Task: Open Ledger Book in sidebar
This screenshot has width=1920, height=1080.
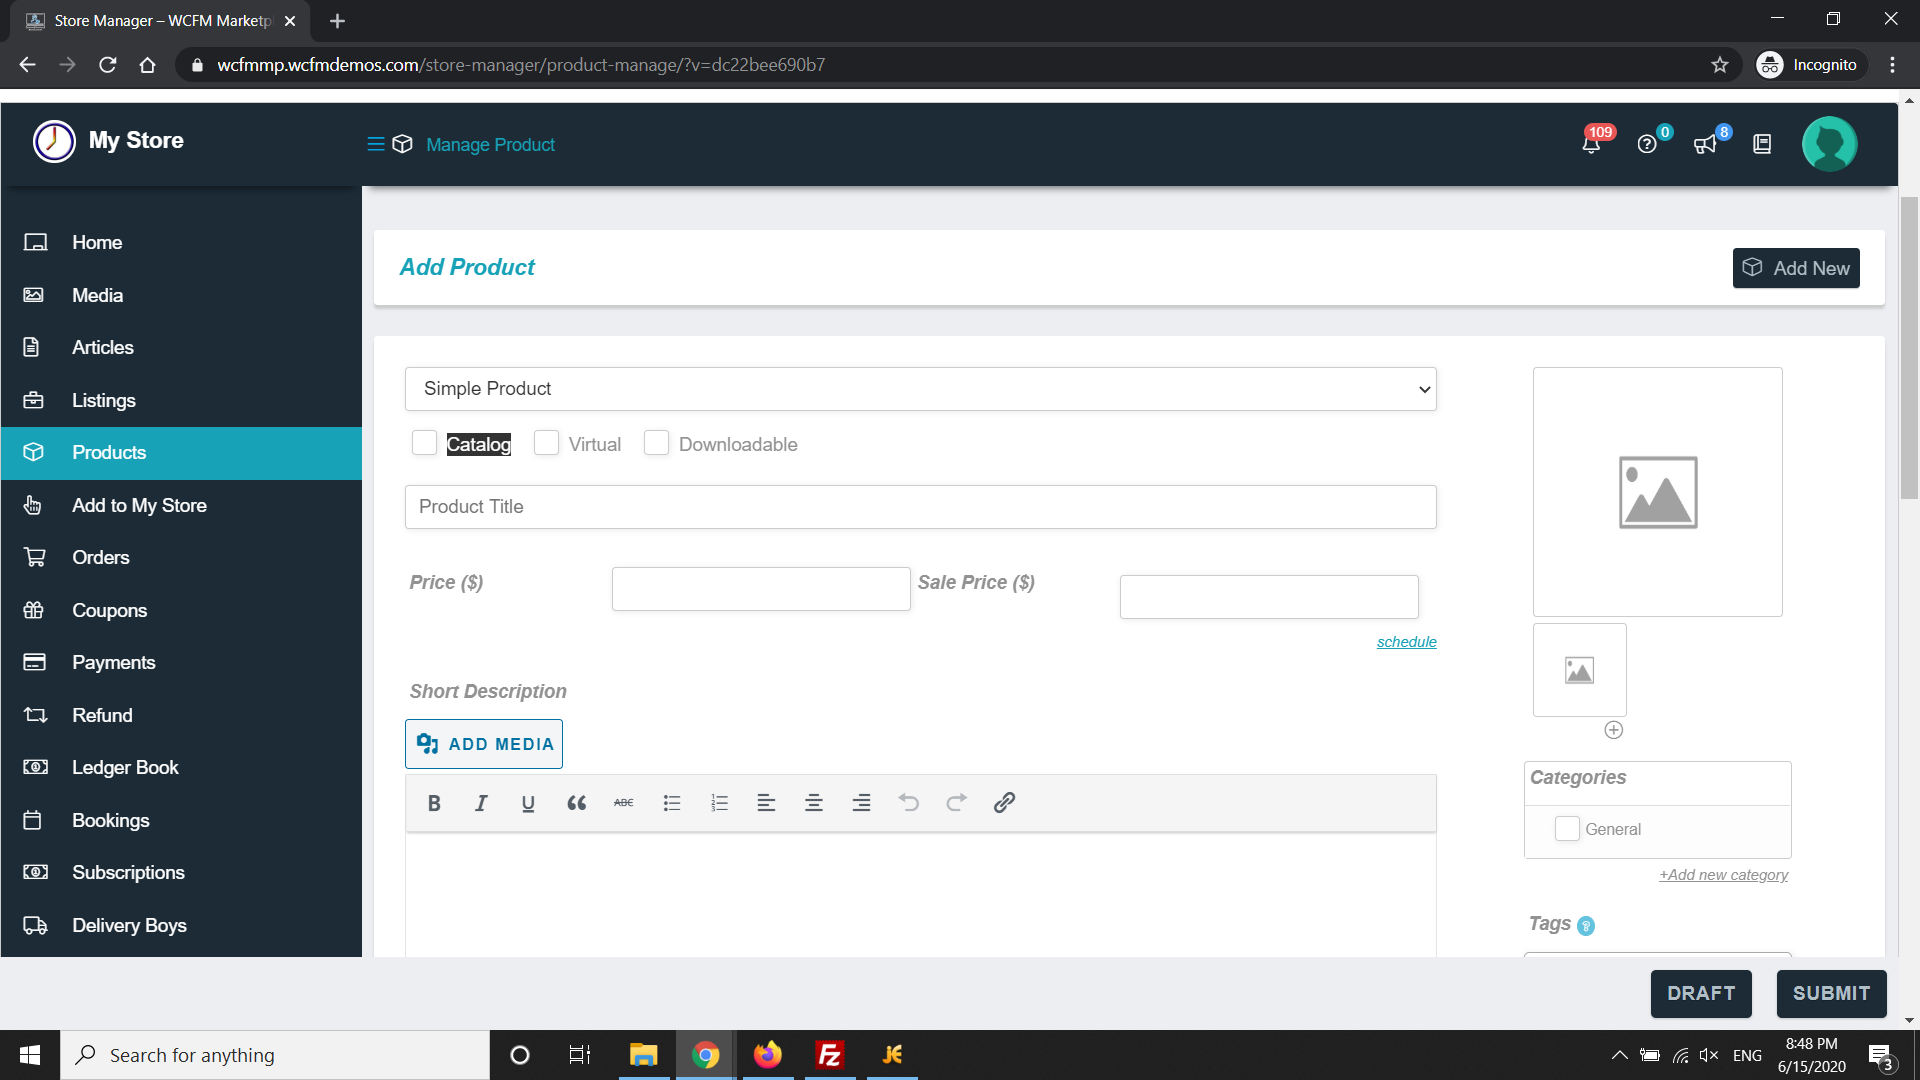Action: pyautogui.click(x=181, y=768)
